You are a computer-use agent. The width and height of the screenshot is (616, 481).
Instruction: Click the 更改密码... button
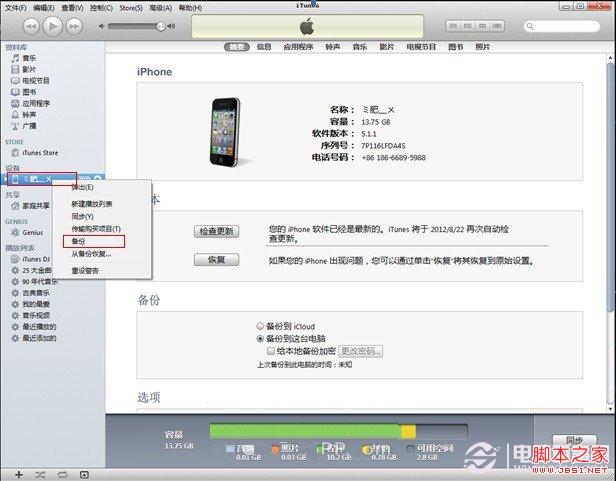pyautogui.click(x=360, y=351)
